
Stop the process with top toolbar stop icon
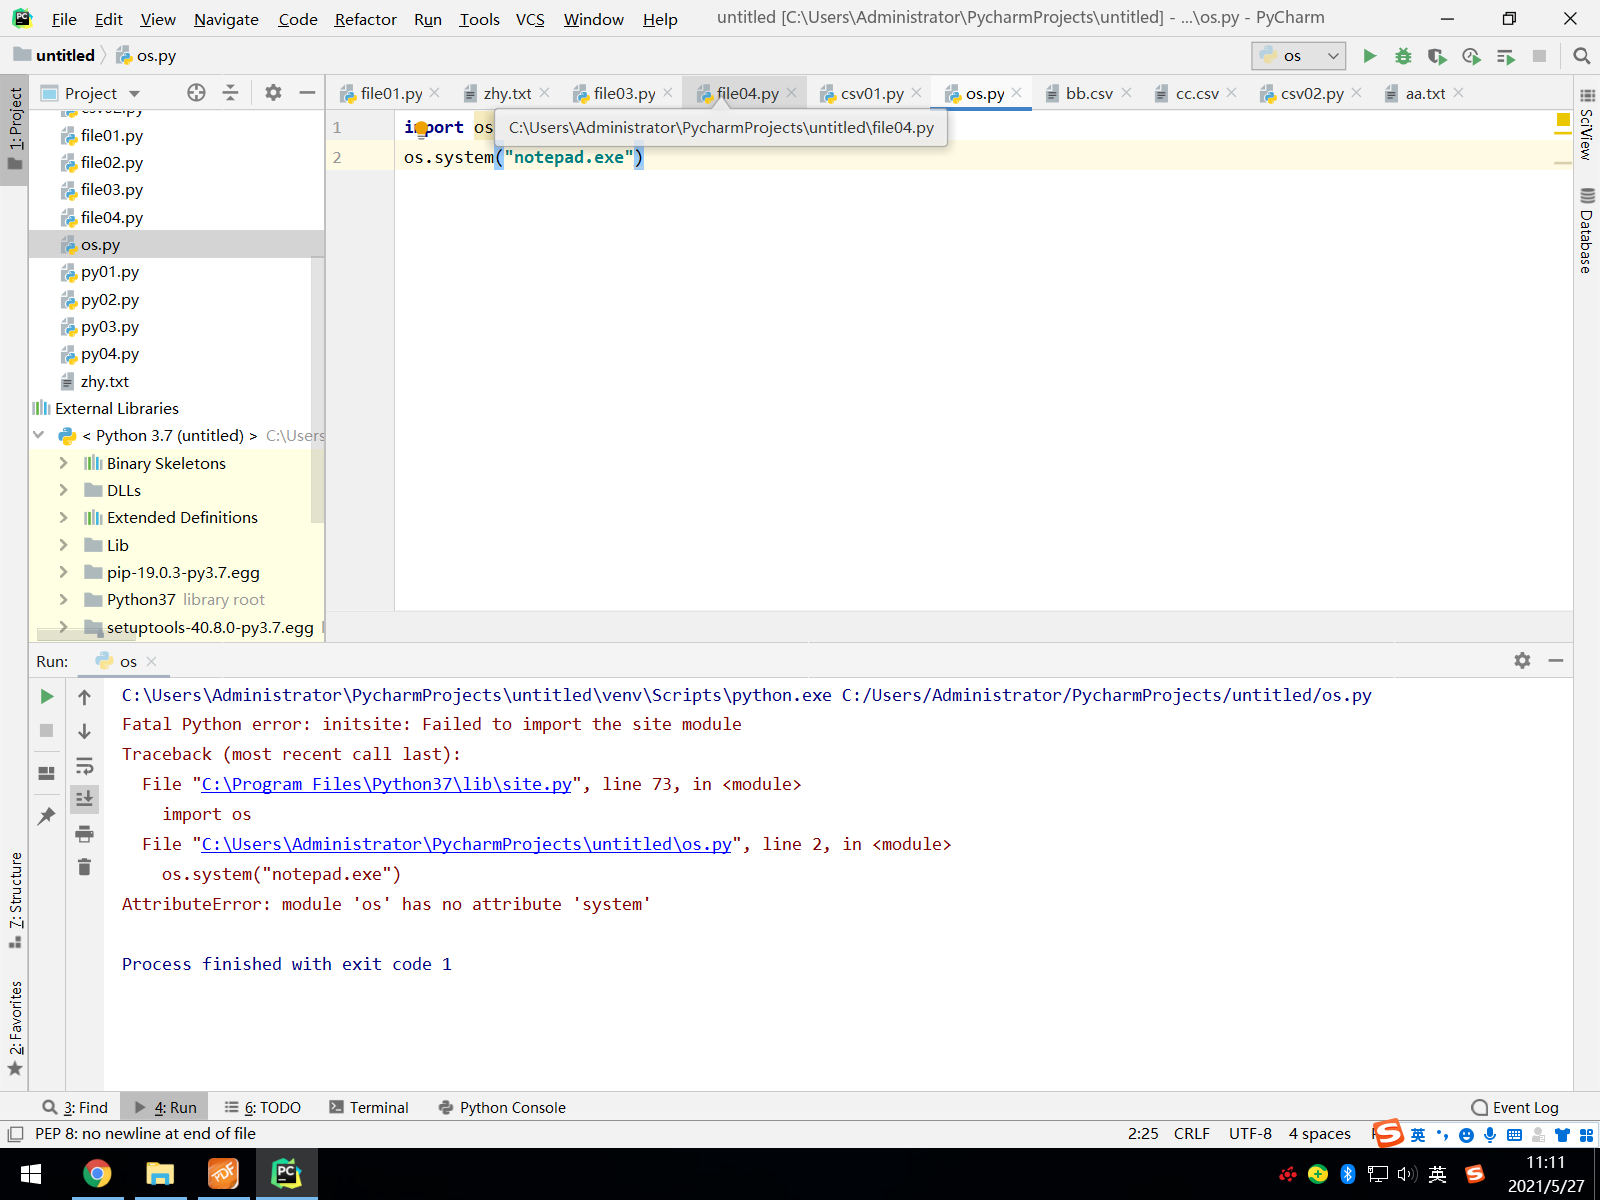point(1539,56)
